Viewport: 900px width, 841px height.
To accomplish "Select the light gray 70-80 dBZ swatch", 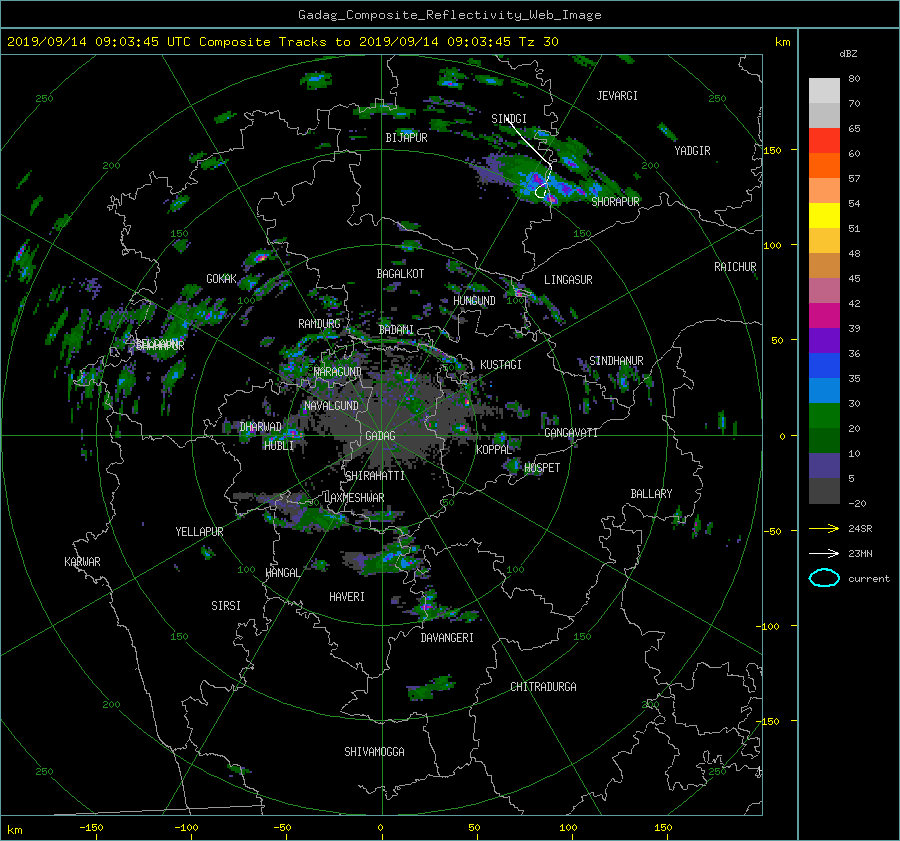I will (x=824, y=90).
